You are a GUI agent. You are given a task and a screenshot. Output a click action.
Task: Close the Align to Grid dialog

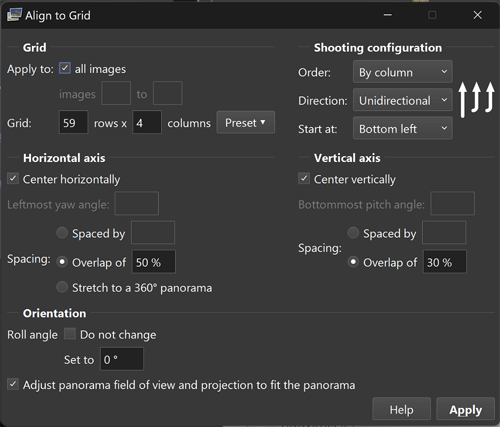478,15
